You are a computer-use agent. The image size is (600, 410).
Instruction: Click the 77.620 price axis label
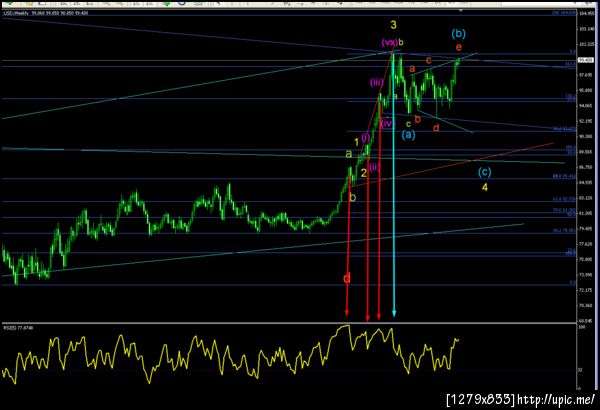586,244
